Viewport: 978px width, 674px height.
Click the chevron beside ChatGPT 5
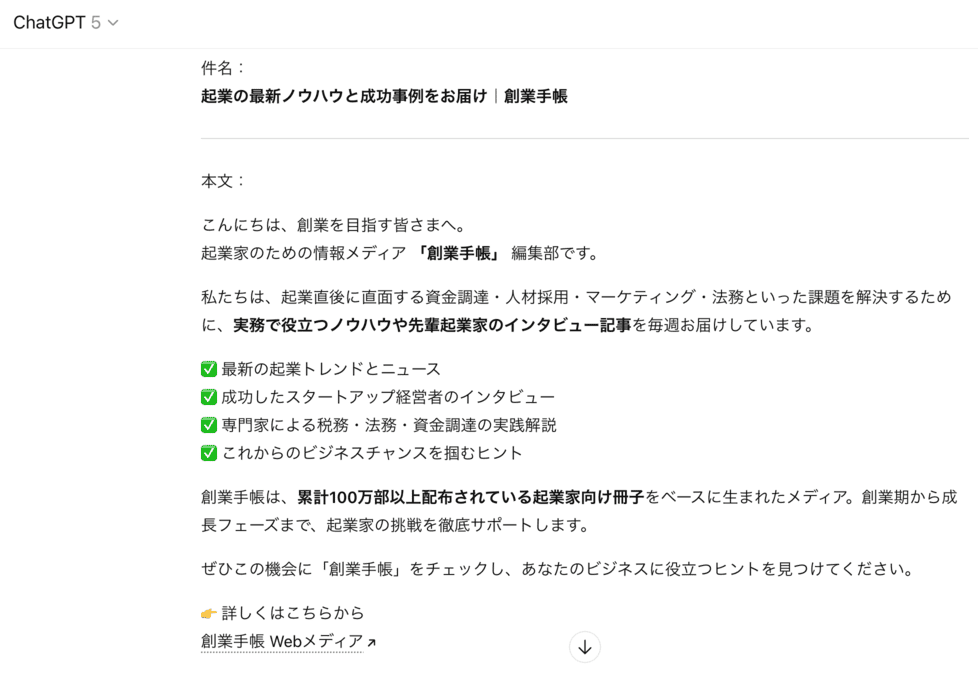(x=113, y=23)
